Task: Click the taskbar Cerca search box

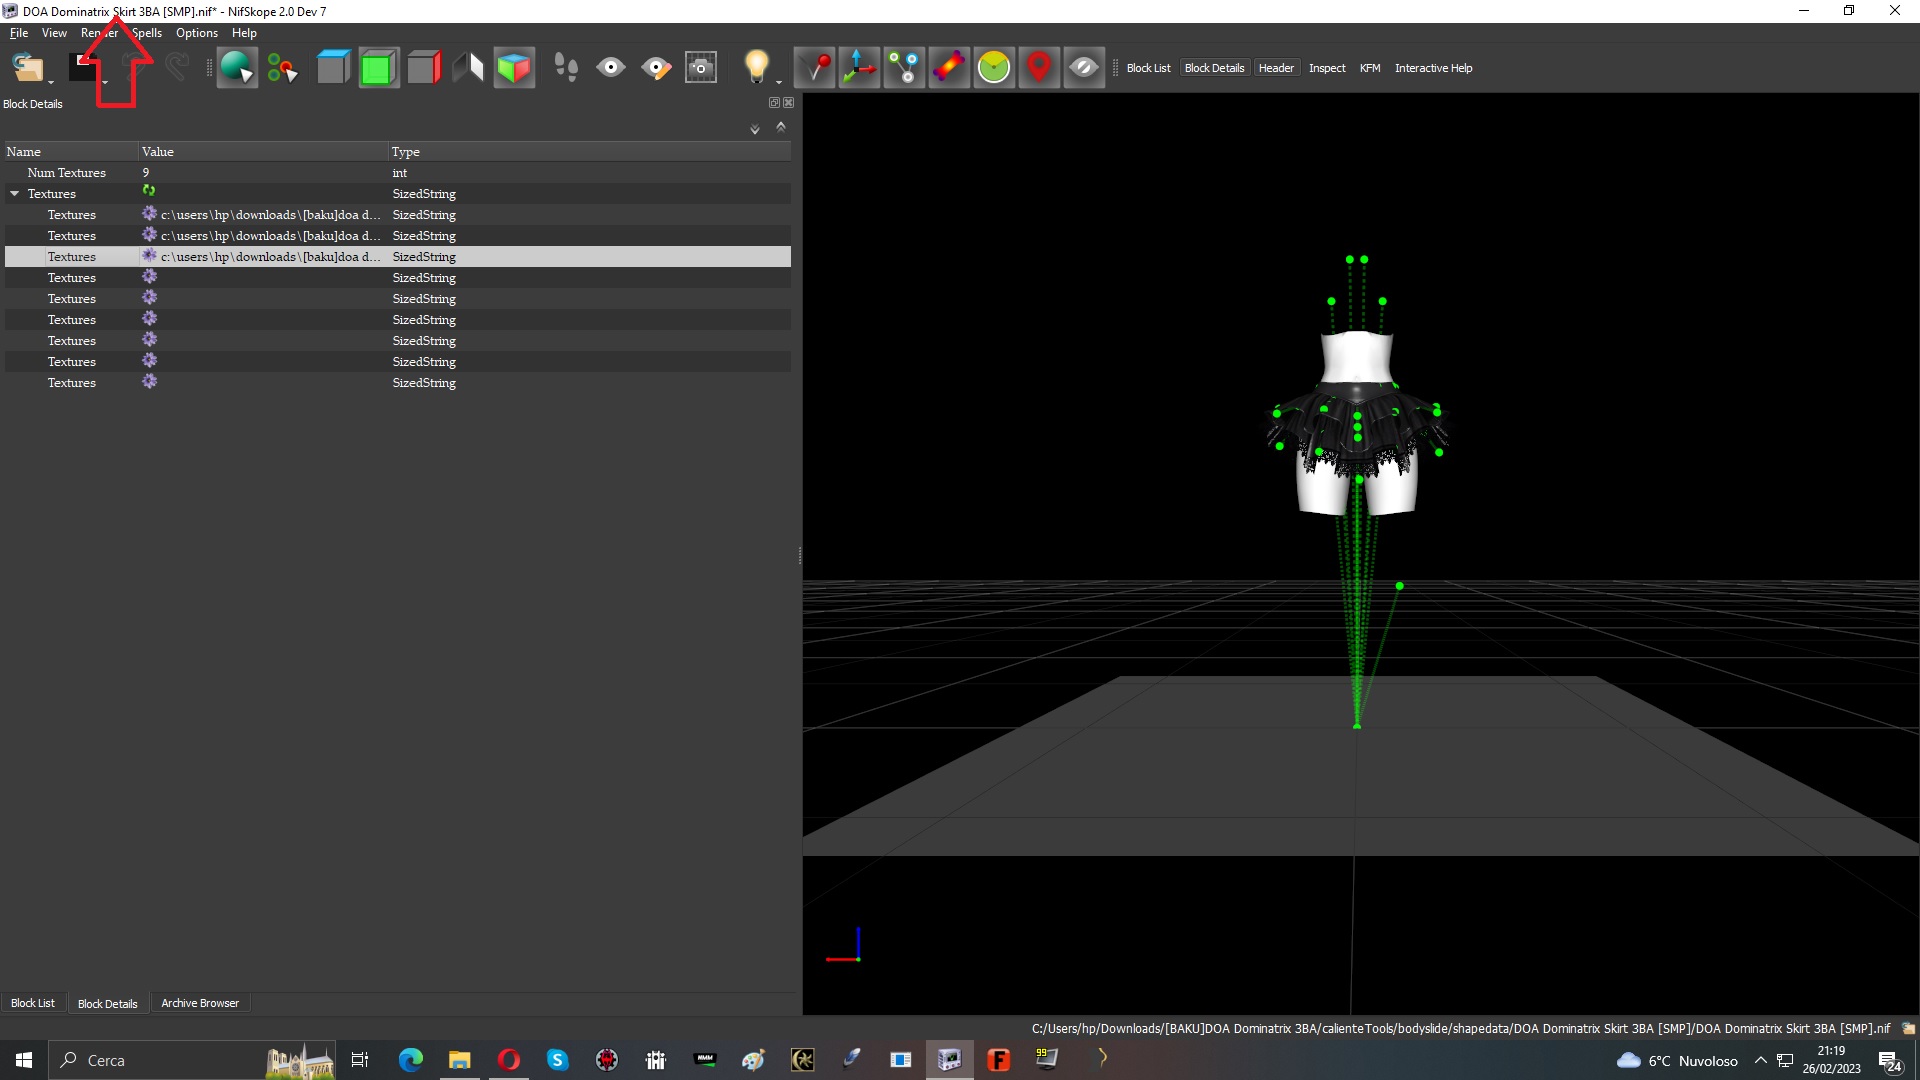Action: (193, 1060)
